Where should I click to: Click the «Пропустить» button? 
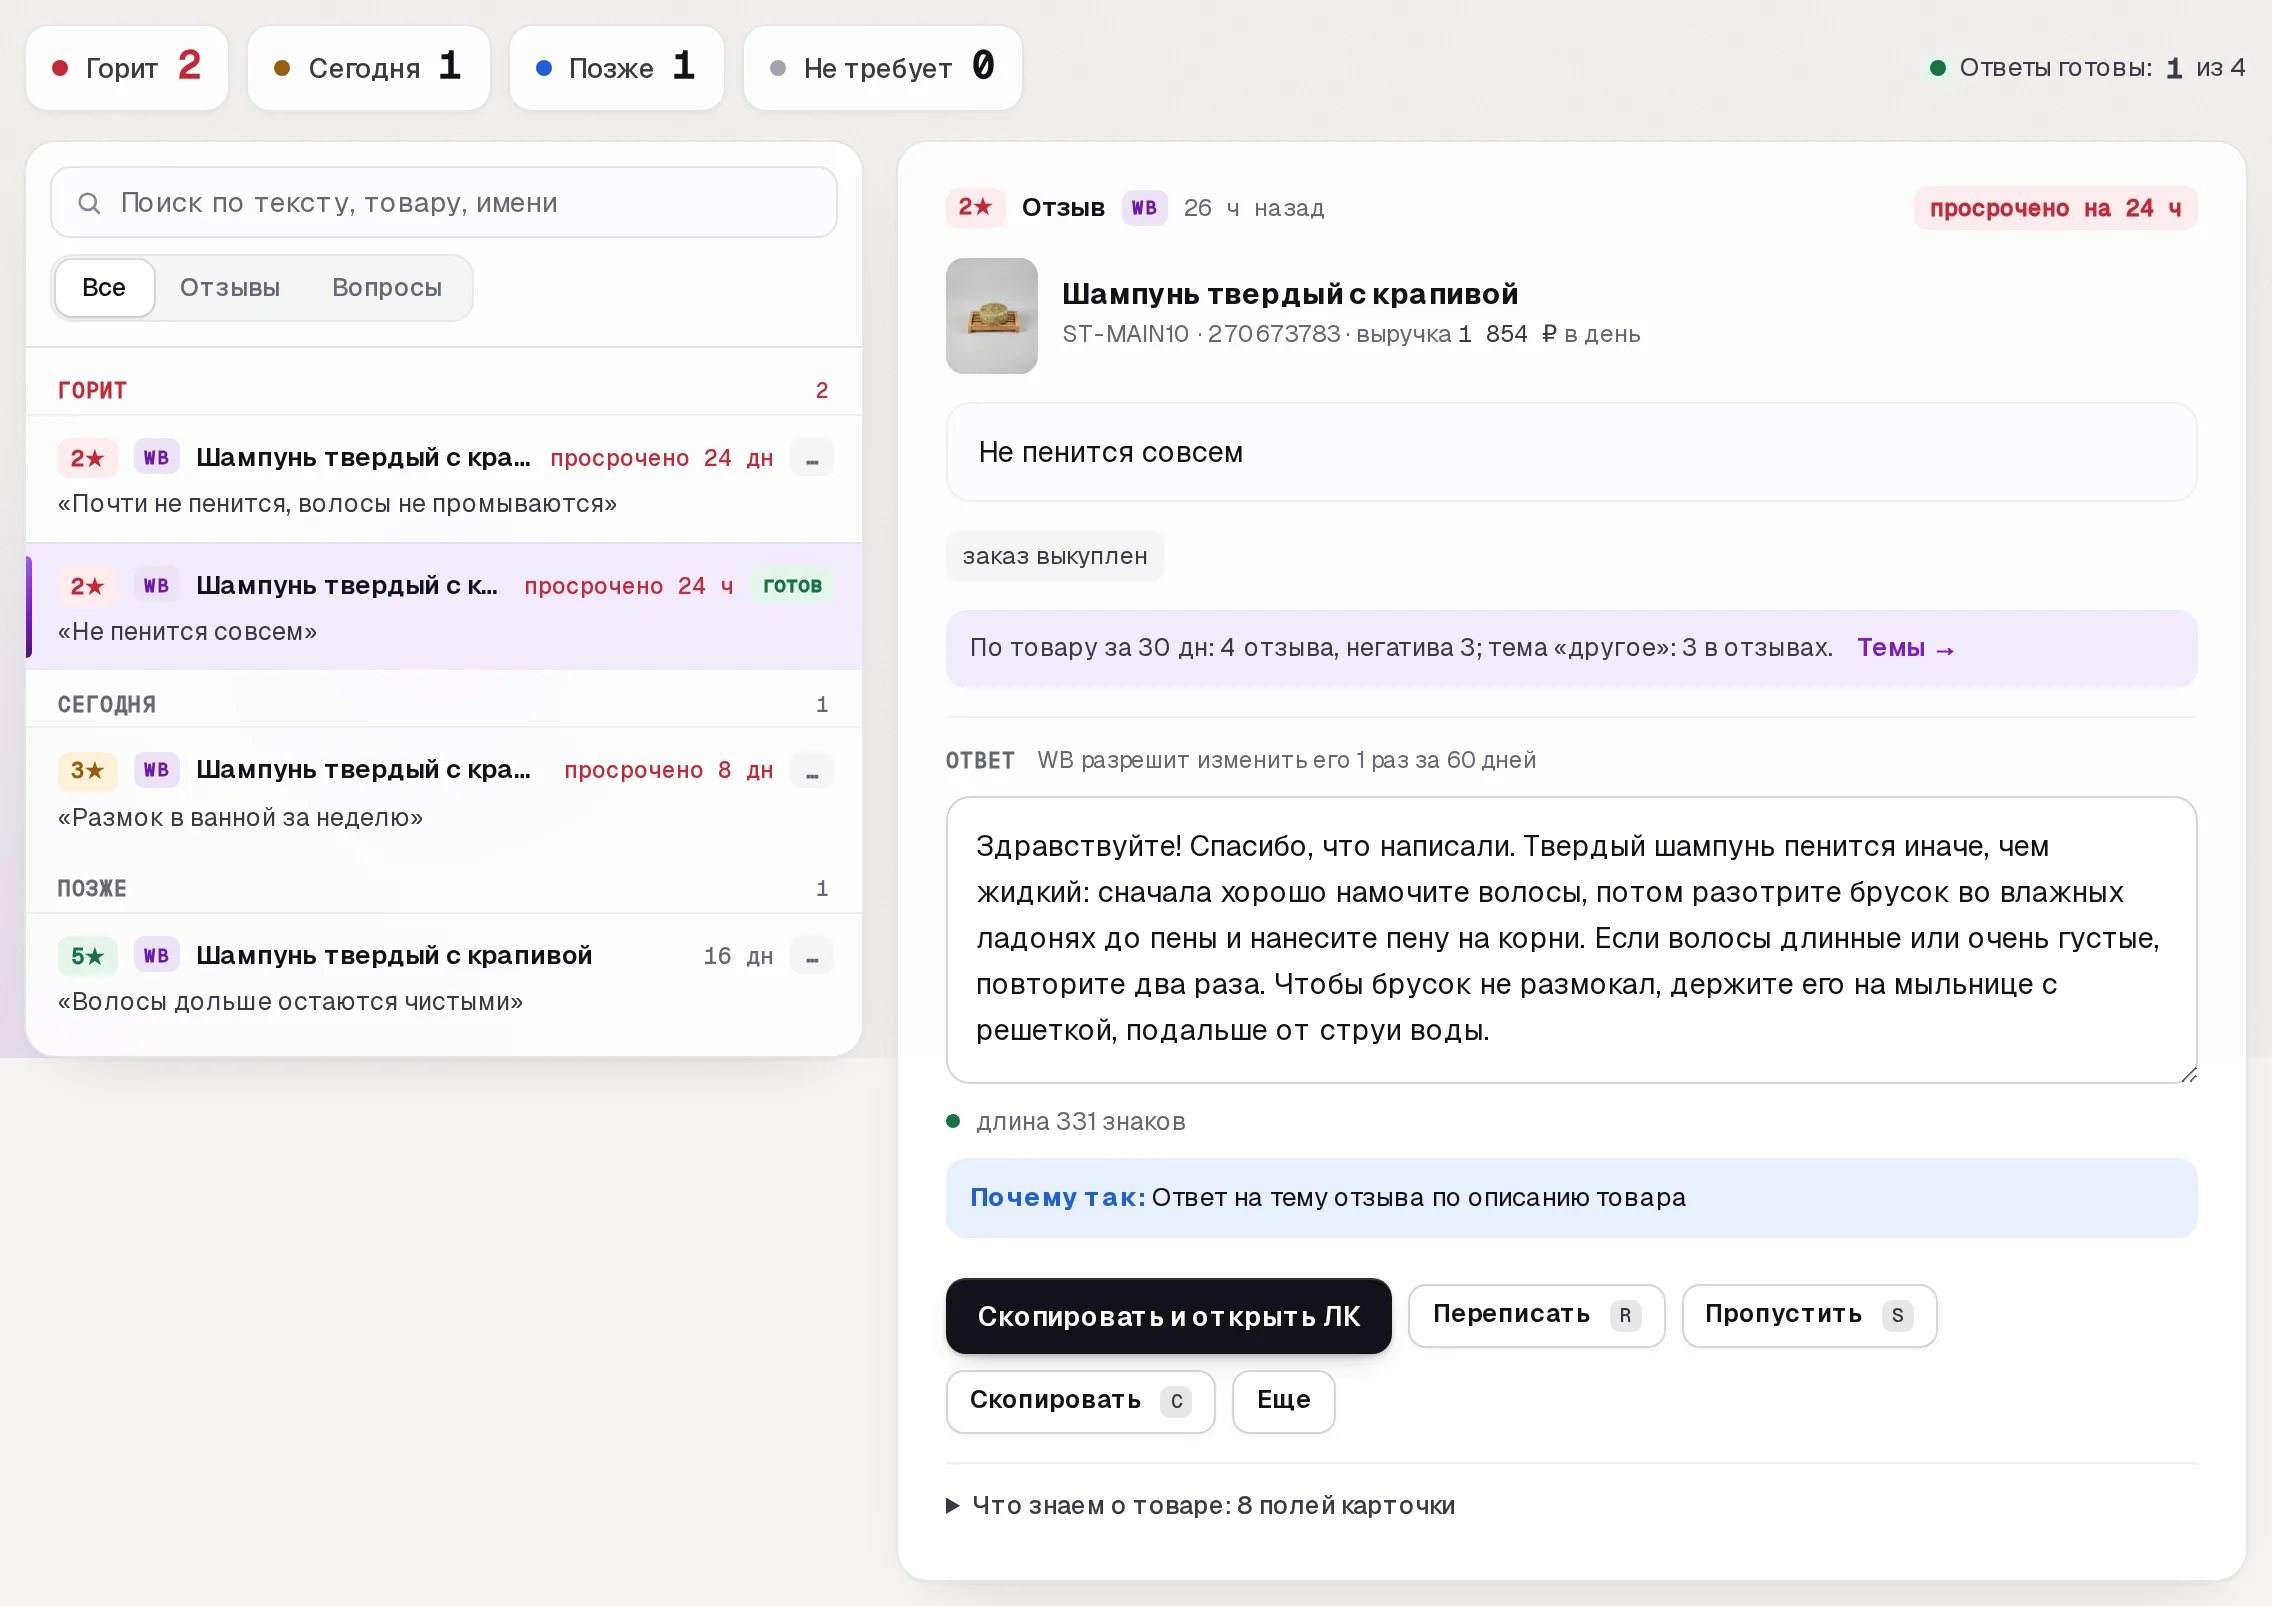click(x=1809, y=1315)
